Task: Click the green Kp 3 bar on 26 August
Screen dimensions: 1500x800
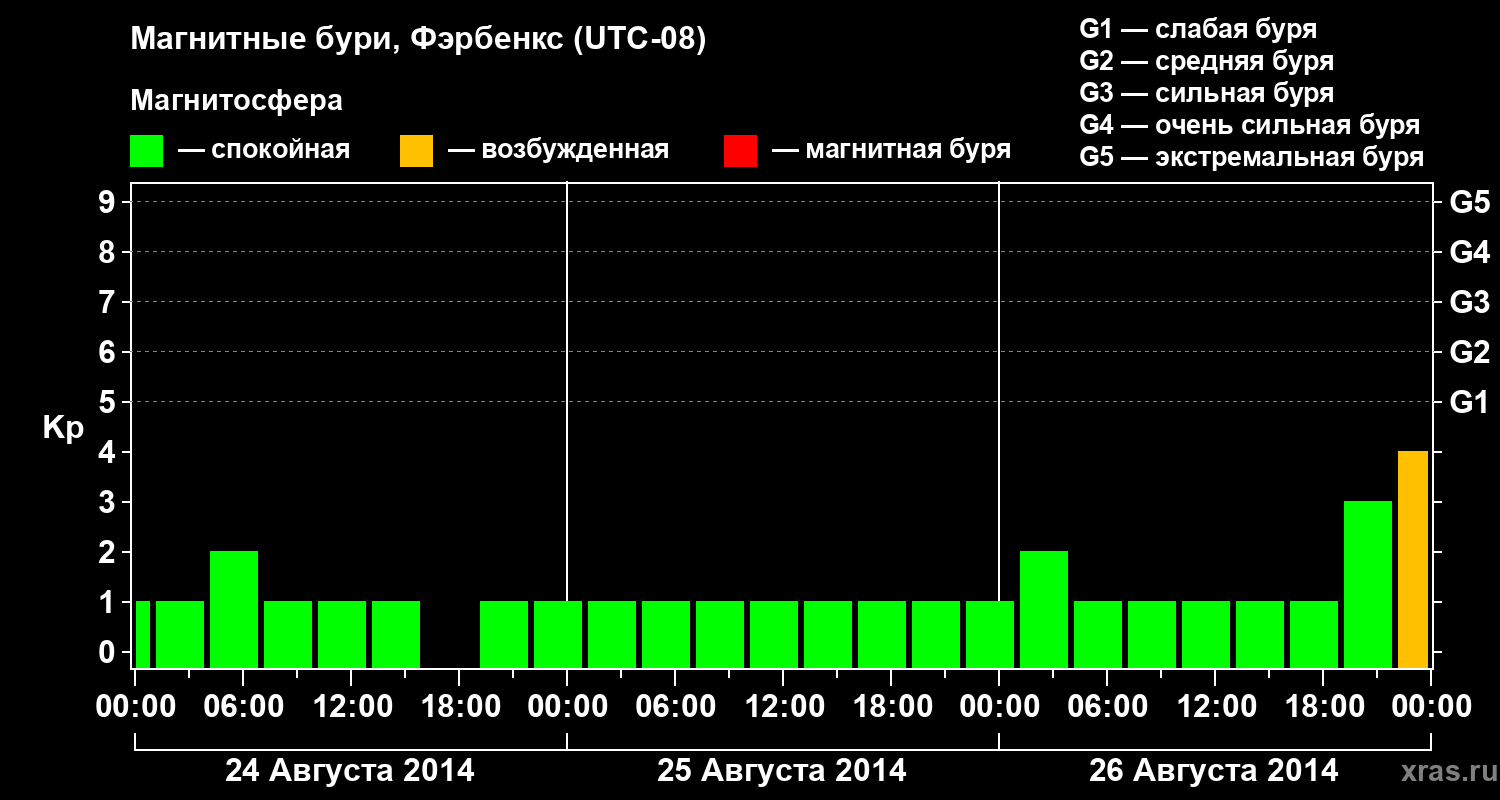Action: click(x=1368, y=584)
